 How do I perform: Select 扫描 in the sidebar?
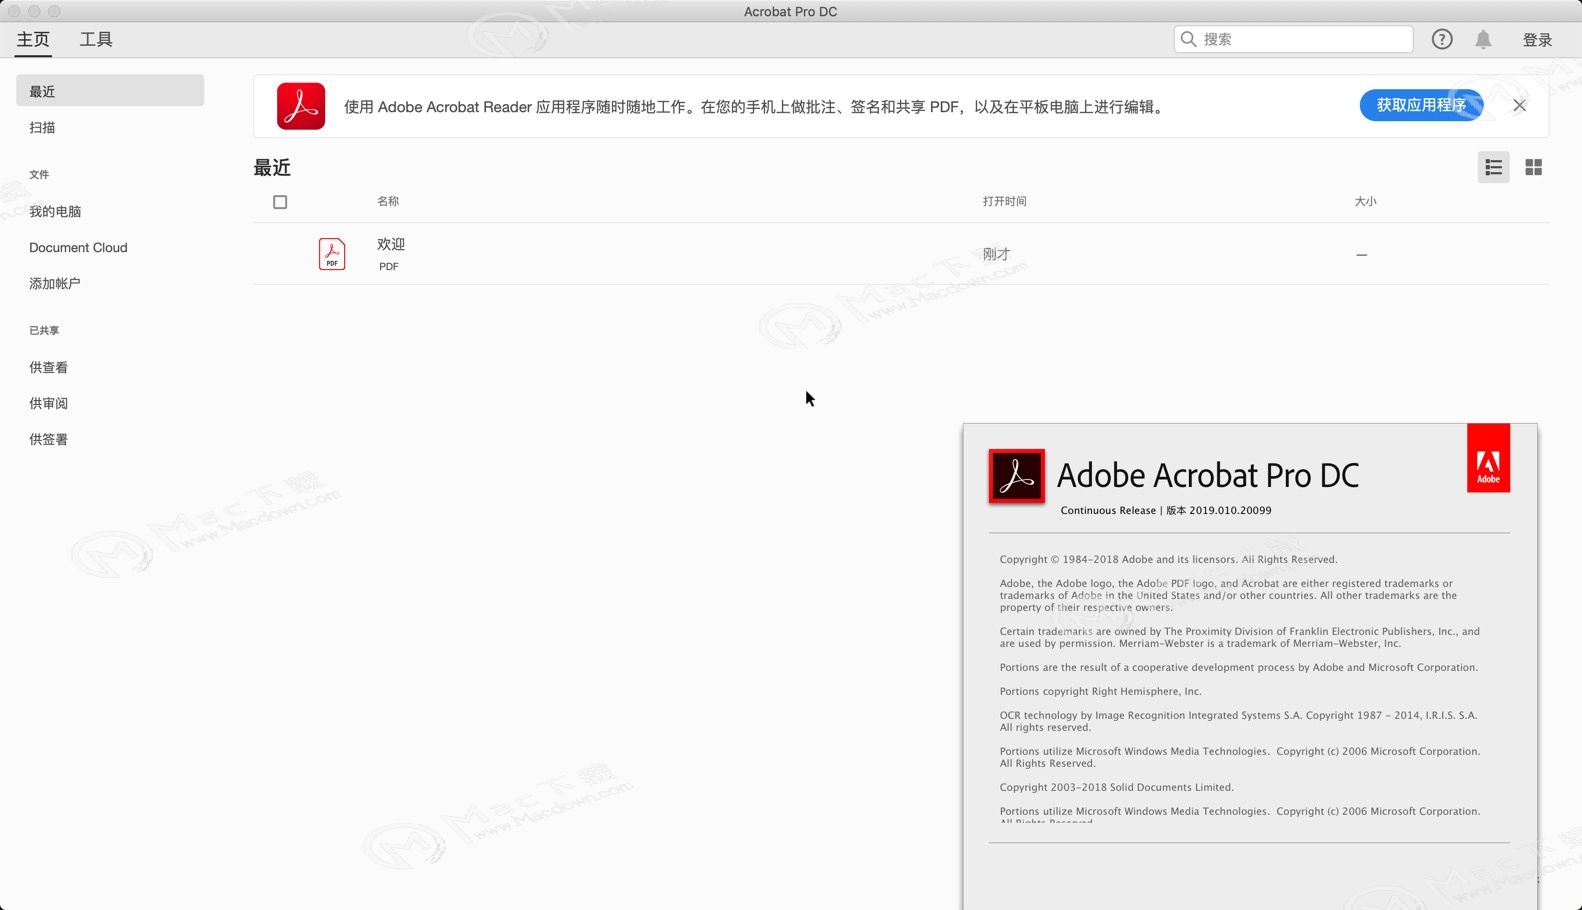click(42, 127)
